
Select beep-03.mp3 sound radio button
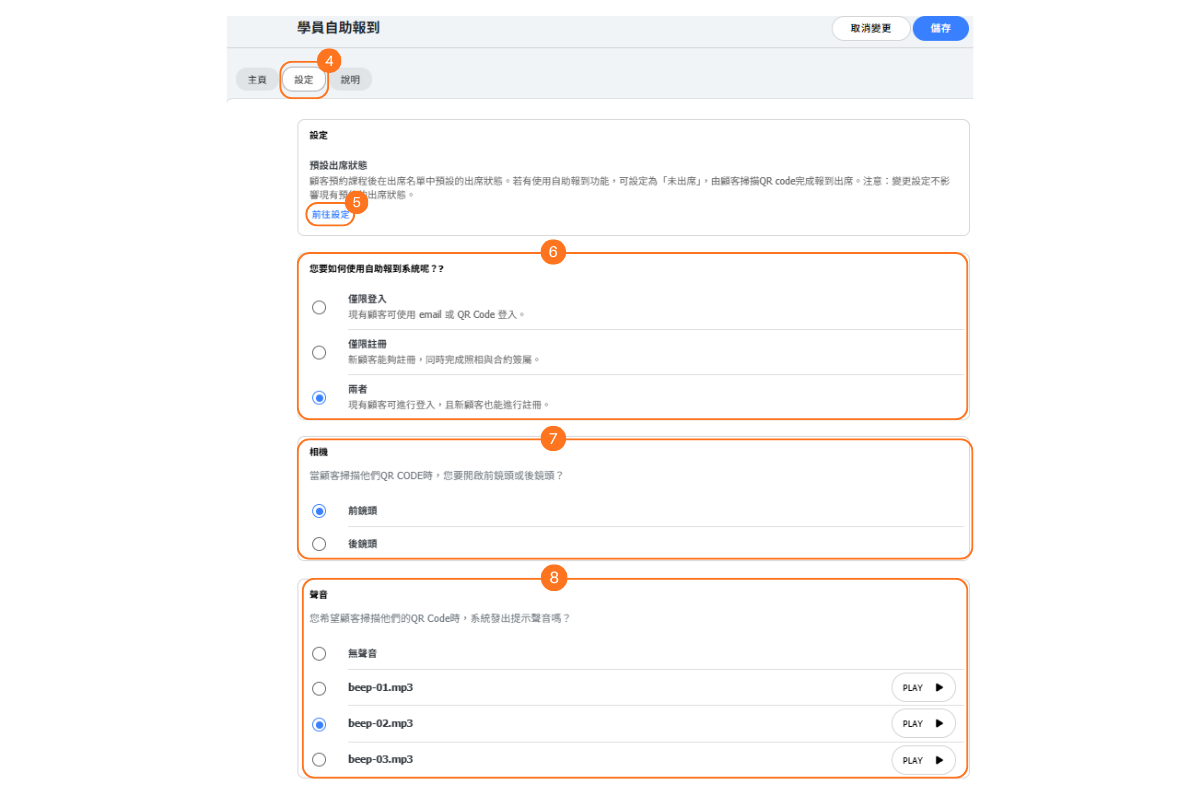point(319,759)
